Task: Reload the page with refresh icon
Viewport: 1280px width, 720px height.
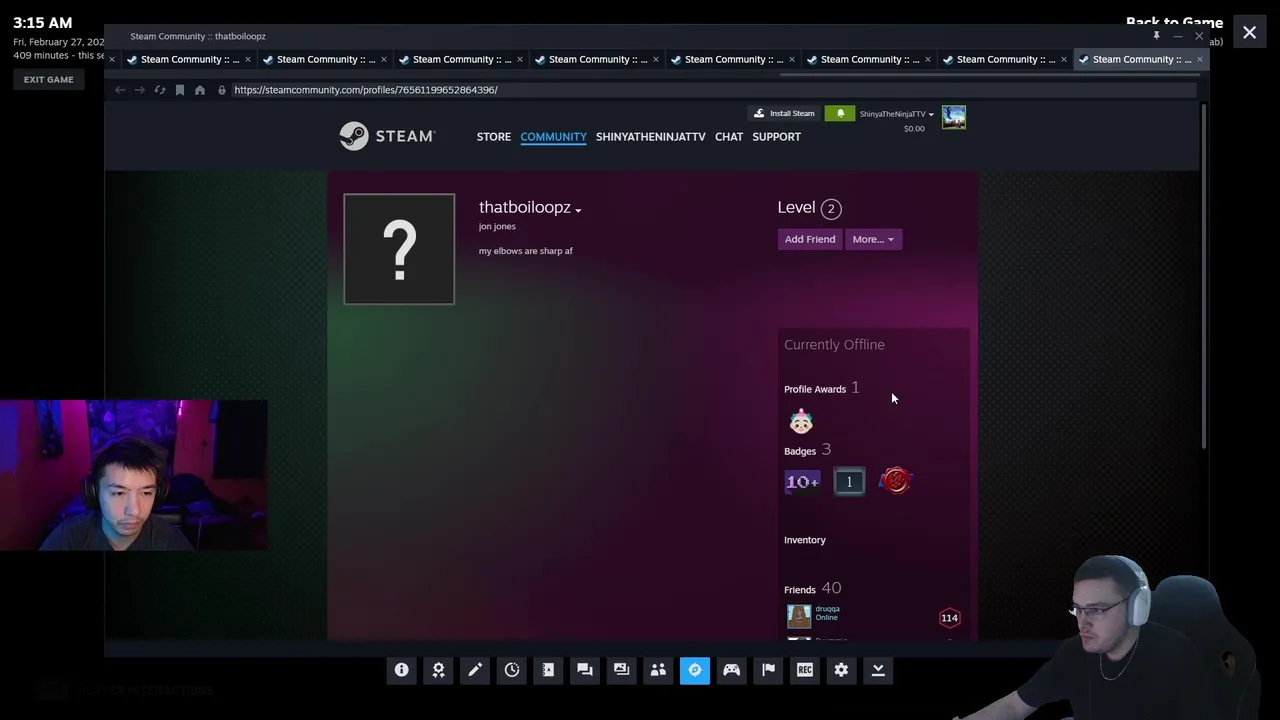Action: (x=159, y=90)
